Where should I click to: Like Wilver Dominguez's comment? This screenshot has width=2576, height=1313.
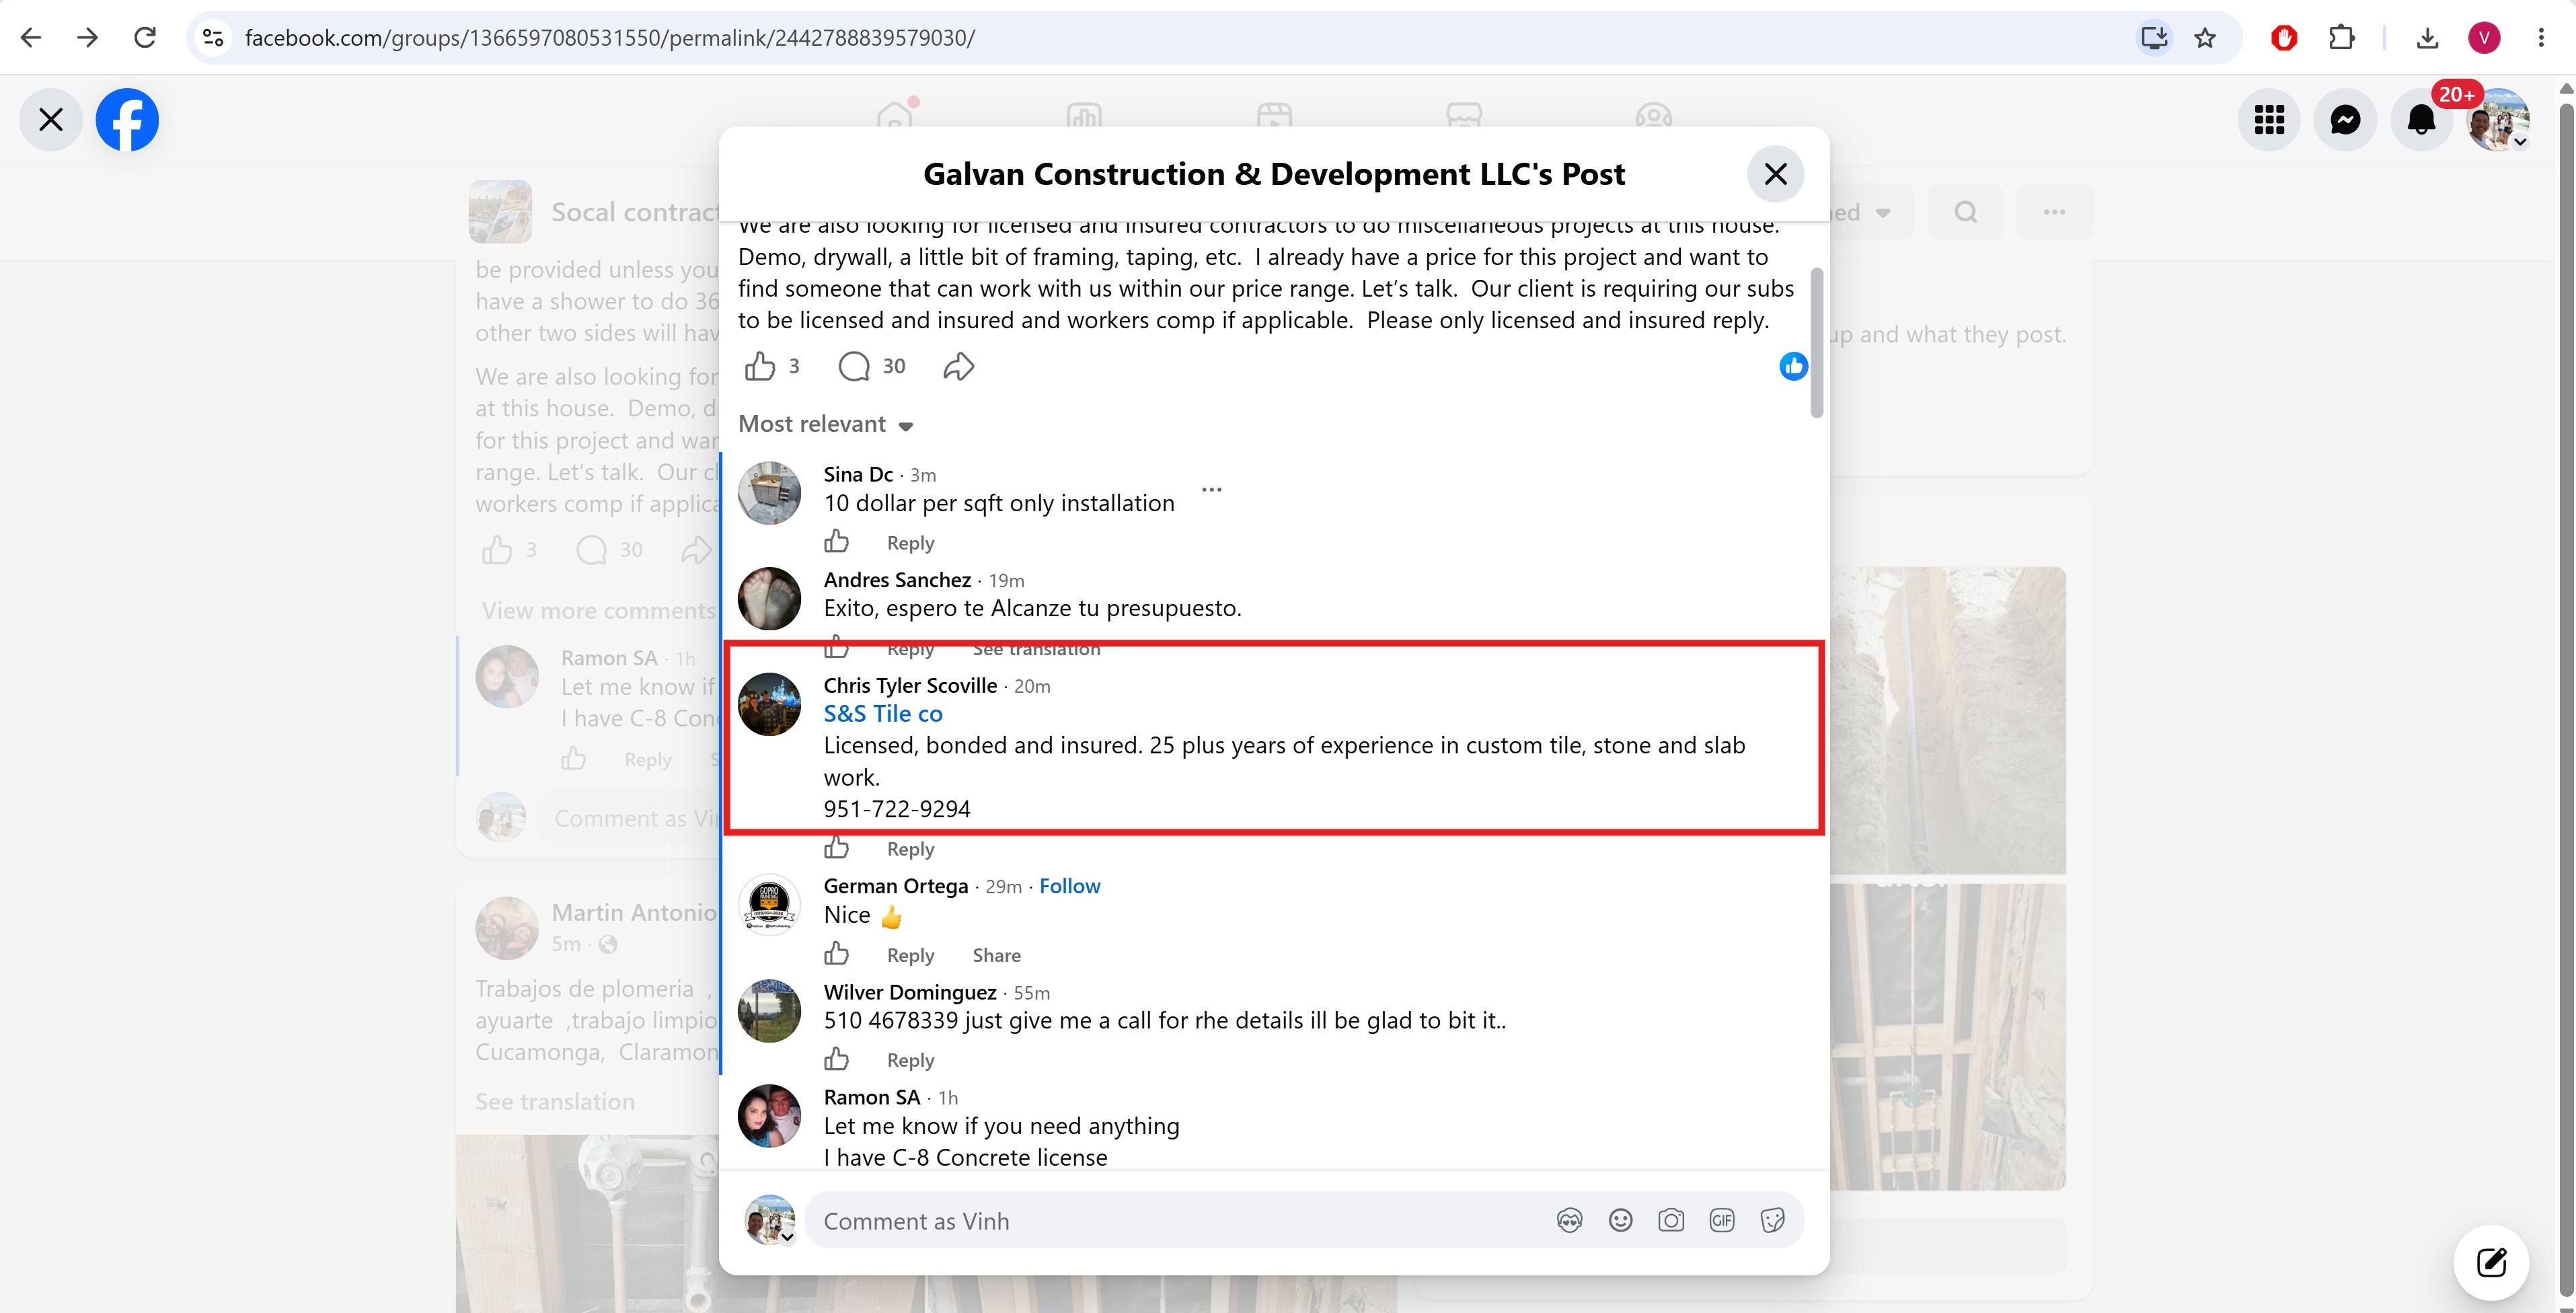pos(836,1059)
